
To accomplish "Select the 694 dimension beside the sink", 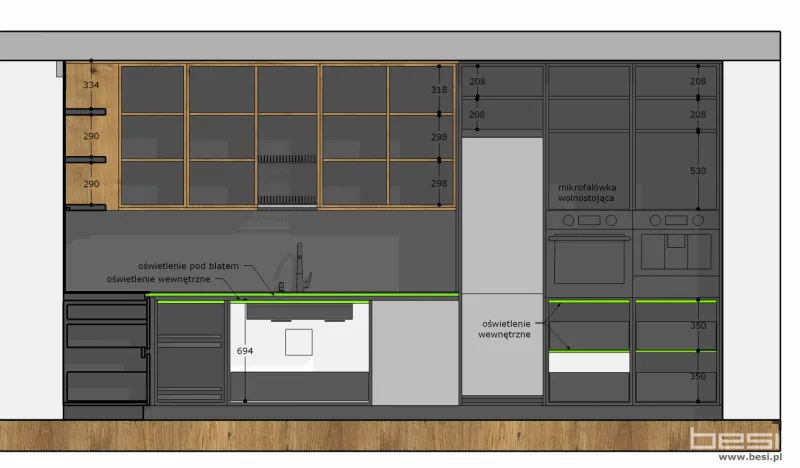I will coord(244,351).
